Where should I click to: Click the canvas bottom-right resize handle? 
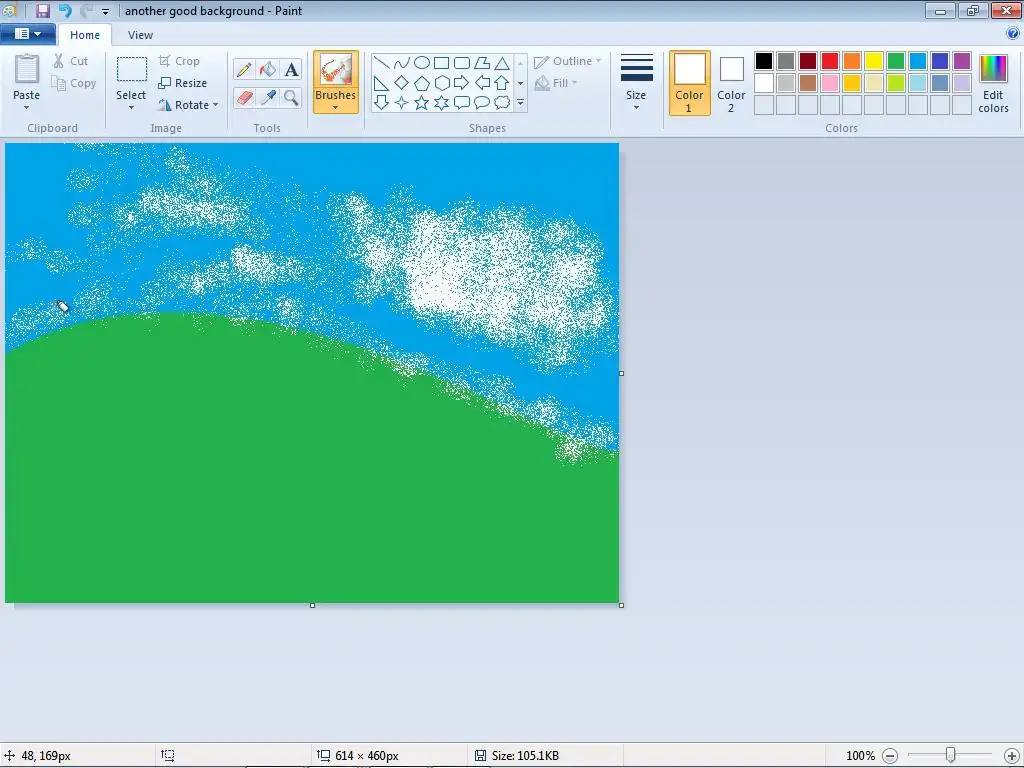[x=621, y=605]
